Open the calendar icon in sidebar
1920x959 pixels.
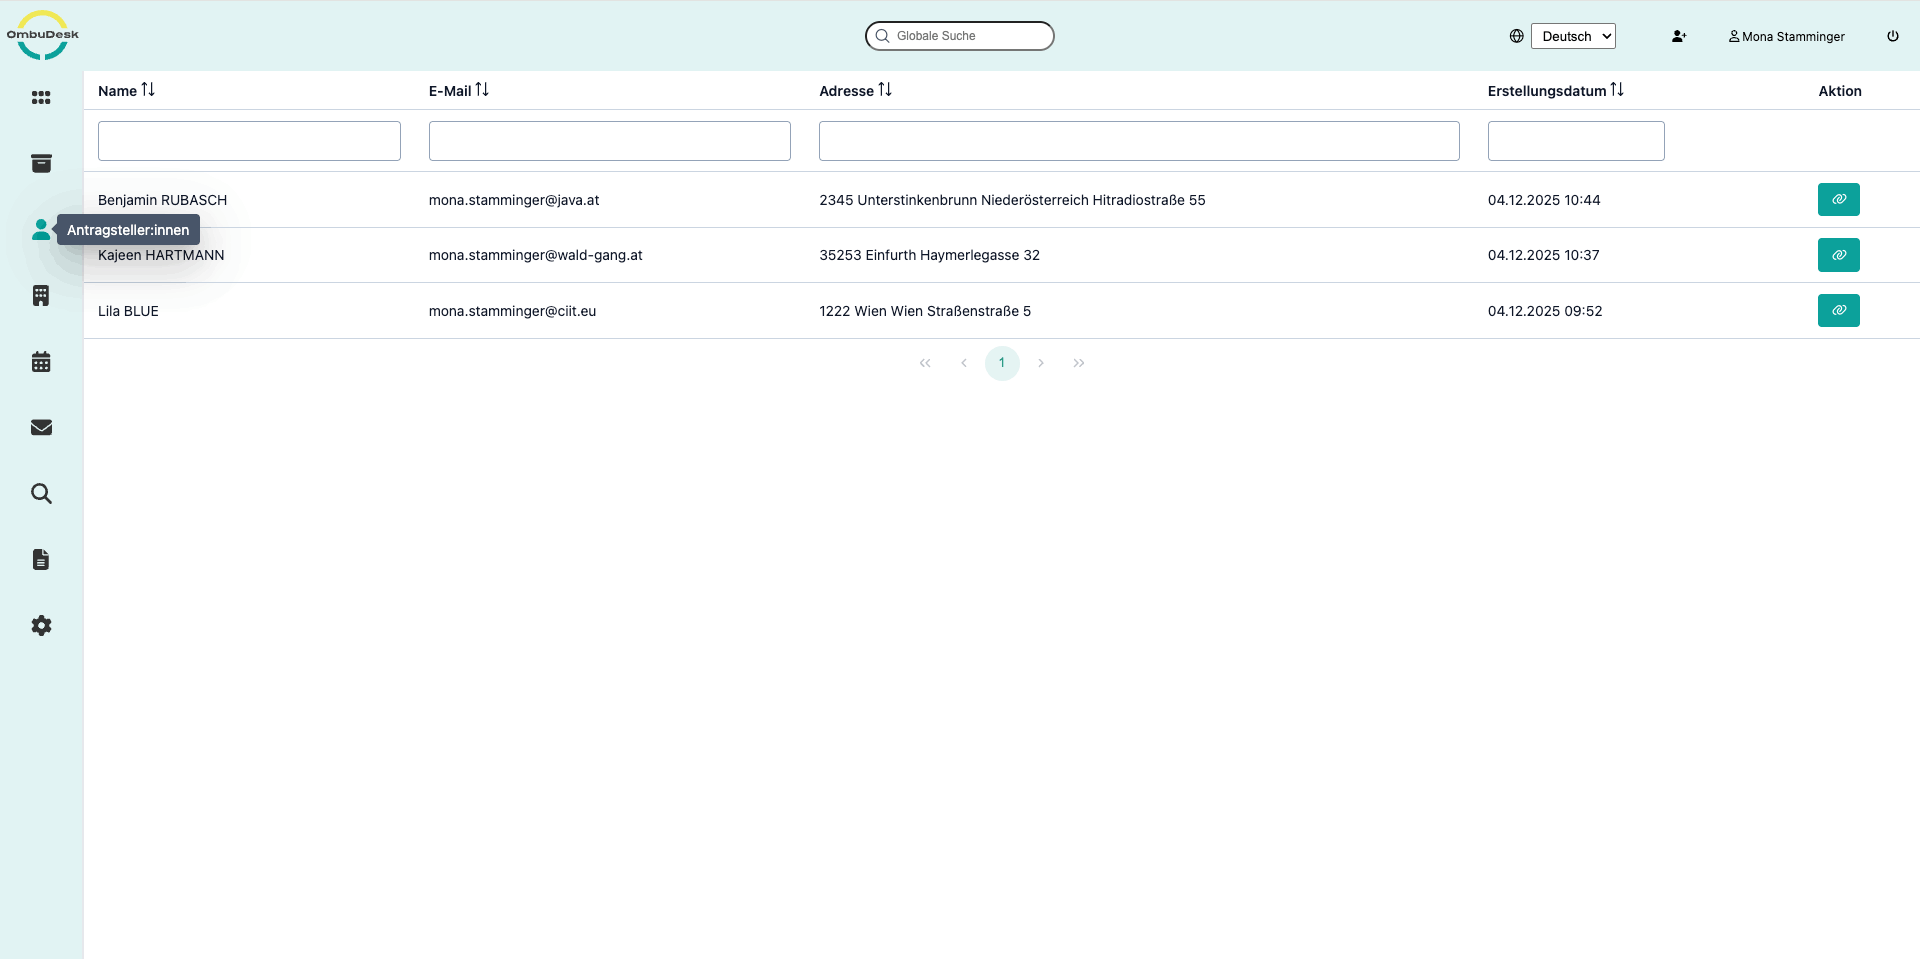tap(41, 362)
